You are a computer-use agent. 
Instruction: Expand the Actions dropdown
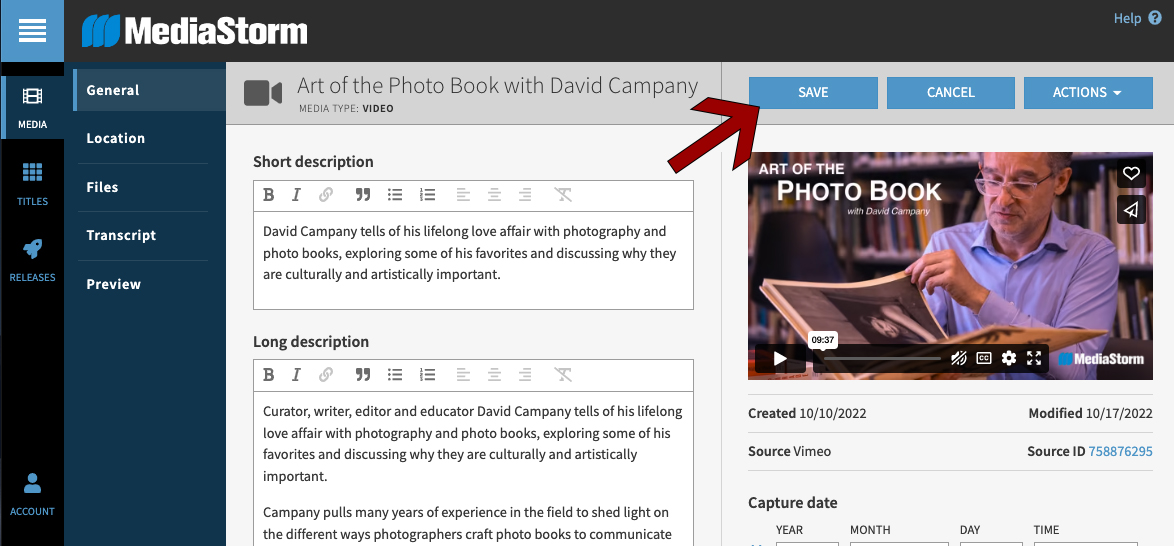pyautogui.click(x=1088, y=92)
